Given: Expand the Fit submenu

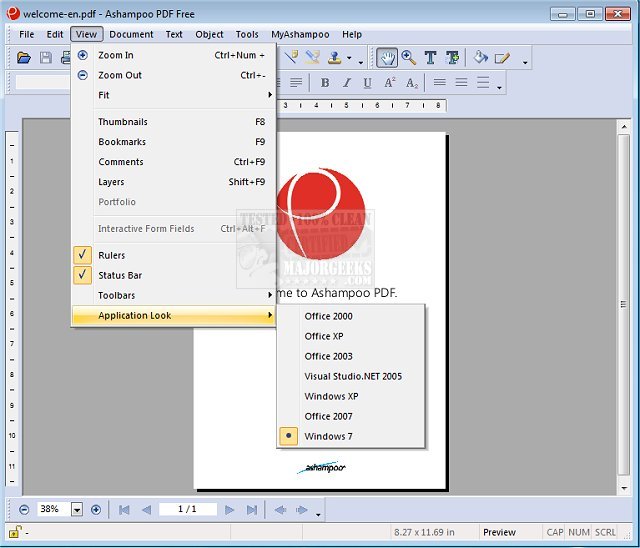Looking at the screenshot, I should point(104,95).
